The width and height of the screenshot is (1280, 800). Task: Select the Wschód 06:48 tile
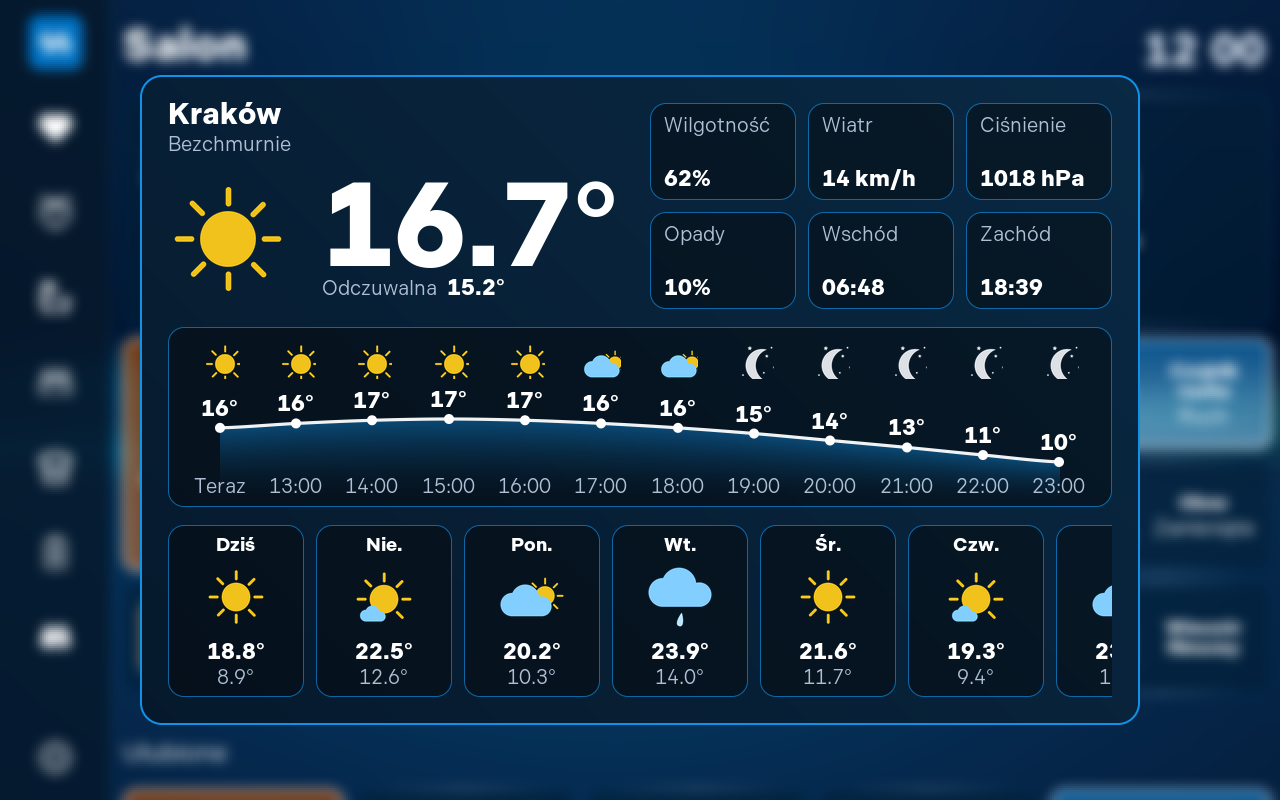(881, 260)
